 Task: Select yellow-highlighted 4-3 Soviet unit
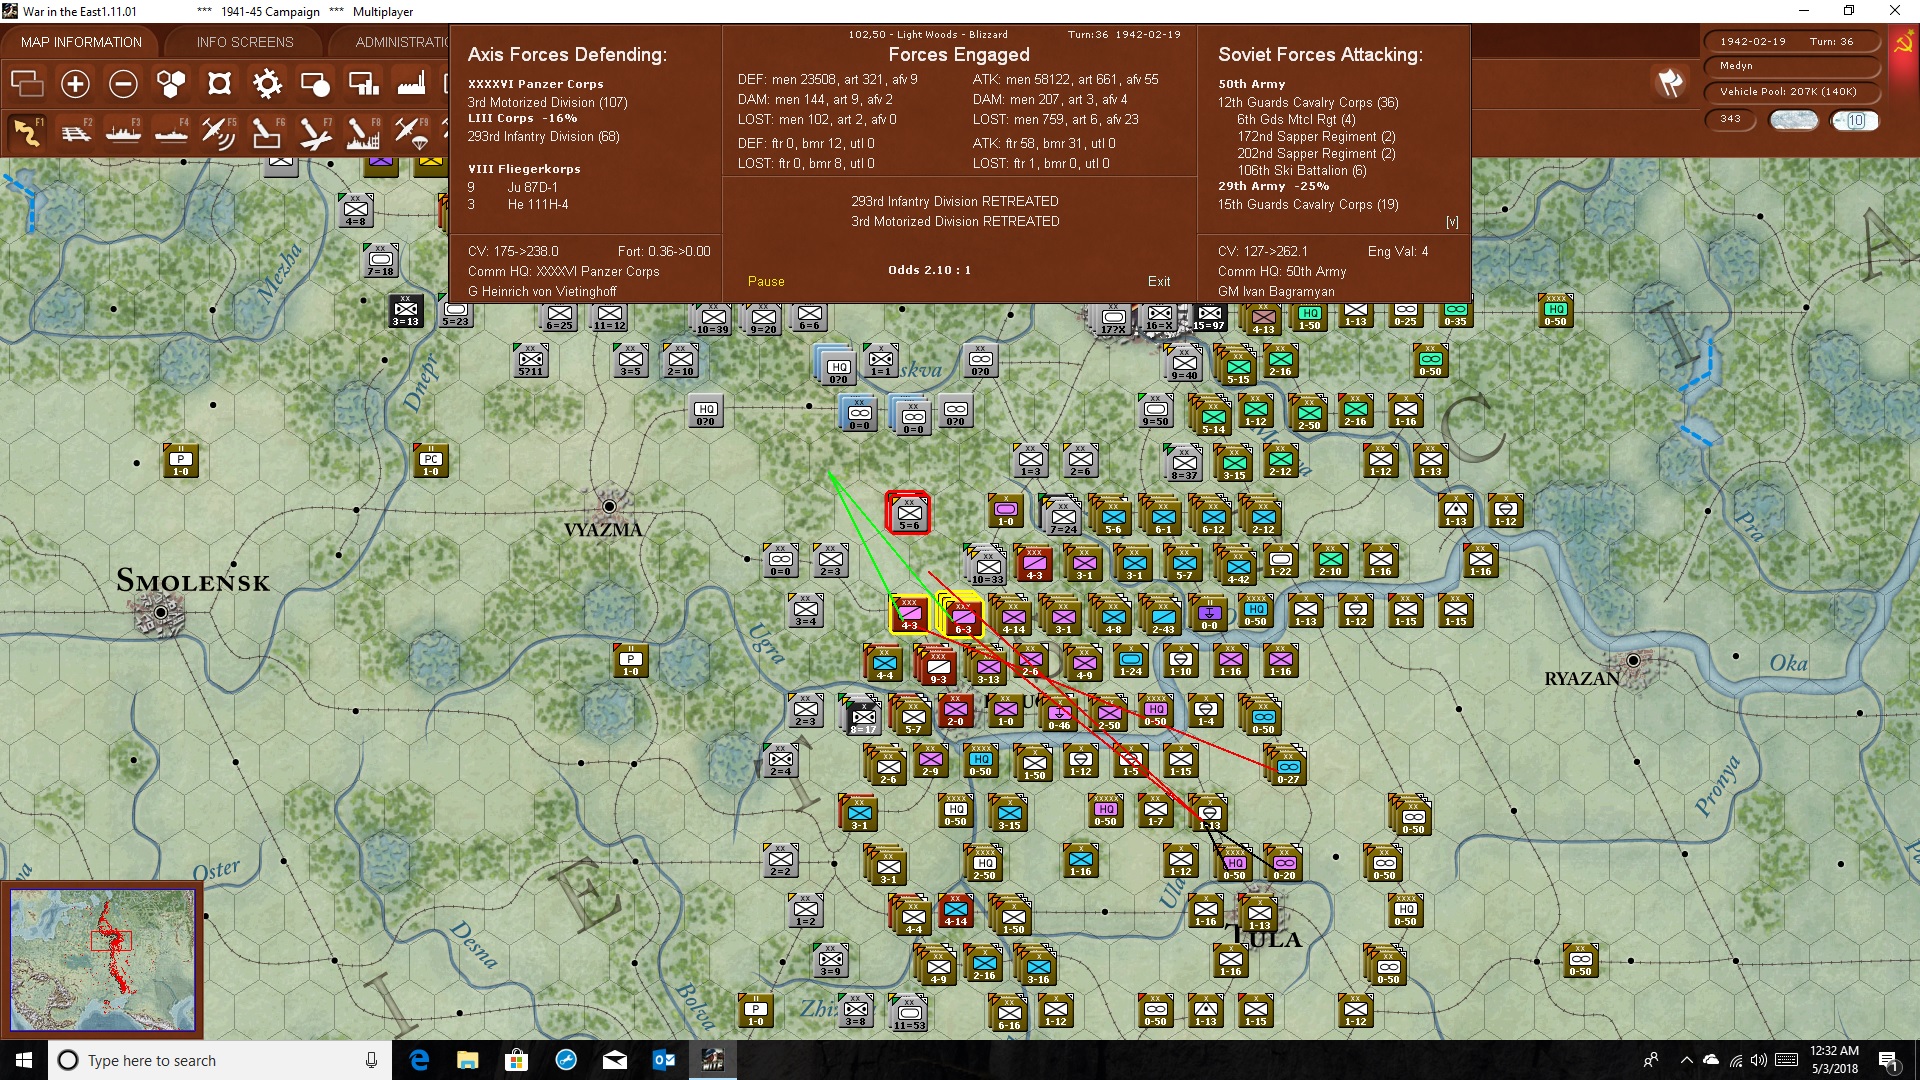pos(909,613)
